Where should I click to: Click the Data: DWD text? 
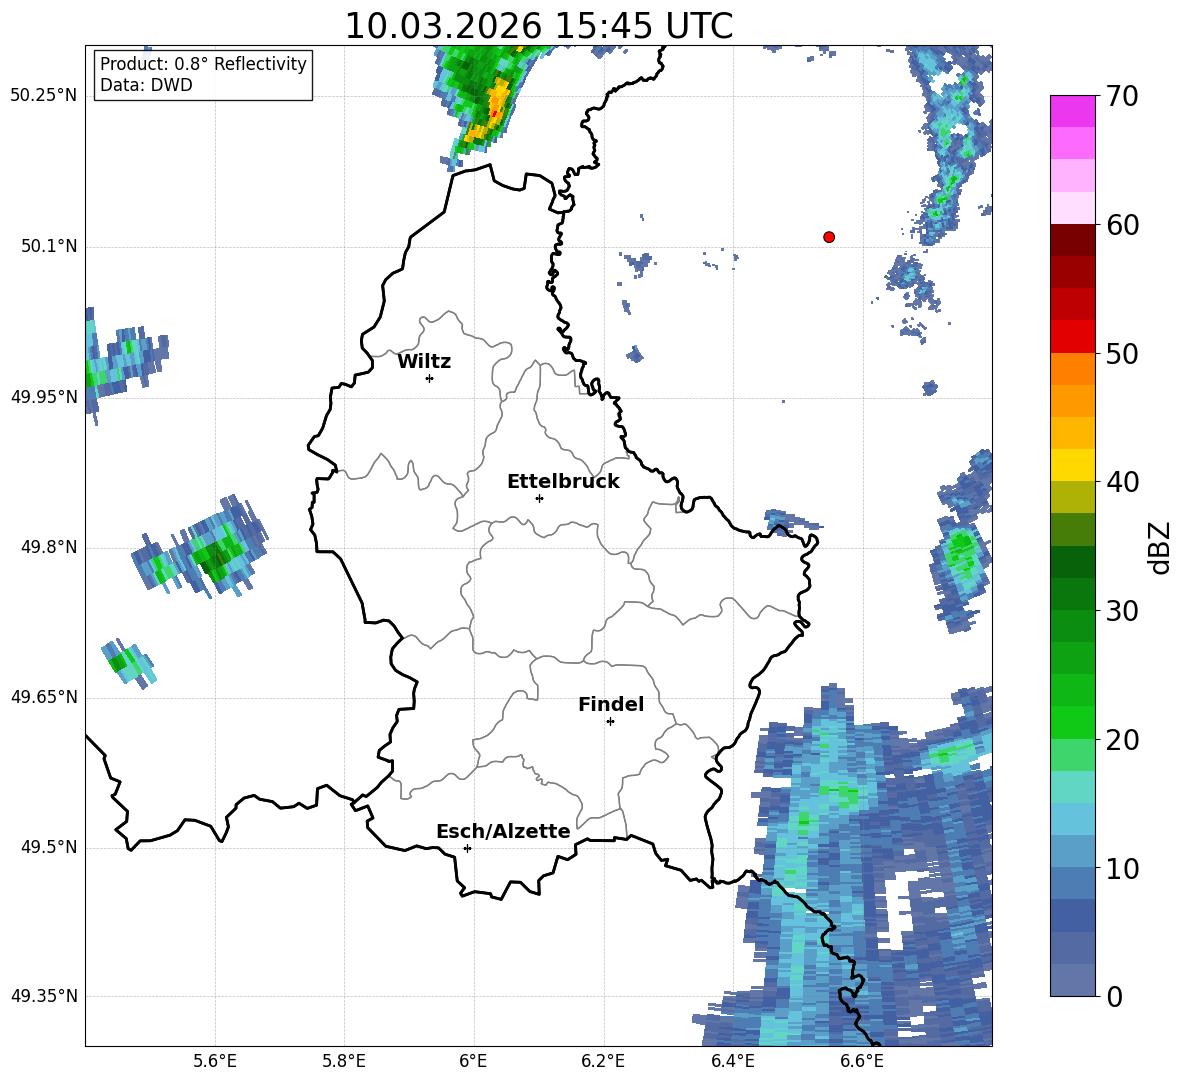pos(146,85)
